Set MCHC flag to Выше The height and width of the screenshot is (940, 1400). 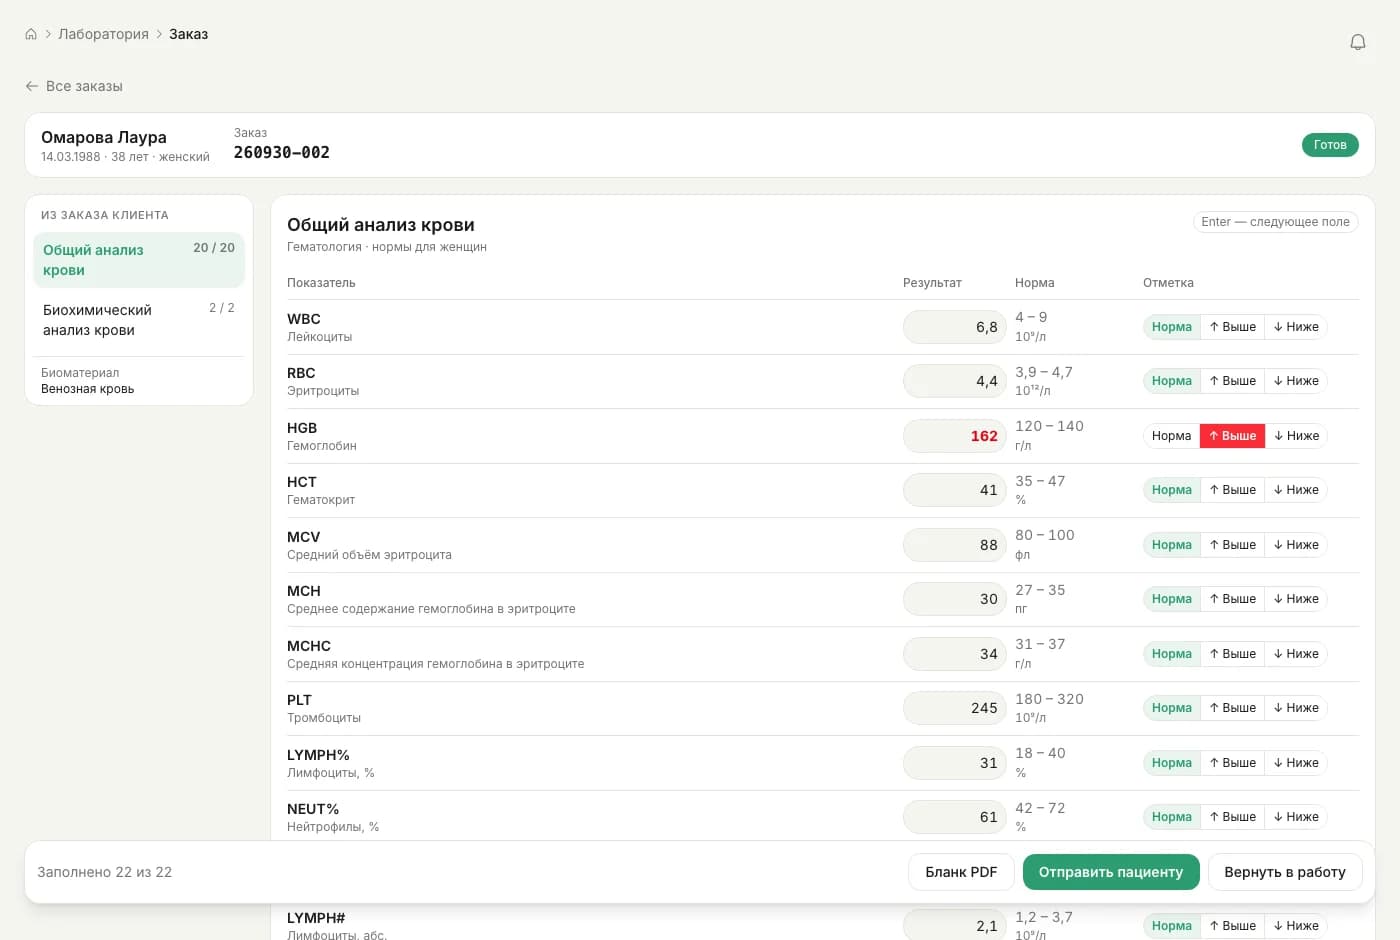1232,654
